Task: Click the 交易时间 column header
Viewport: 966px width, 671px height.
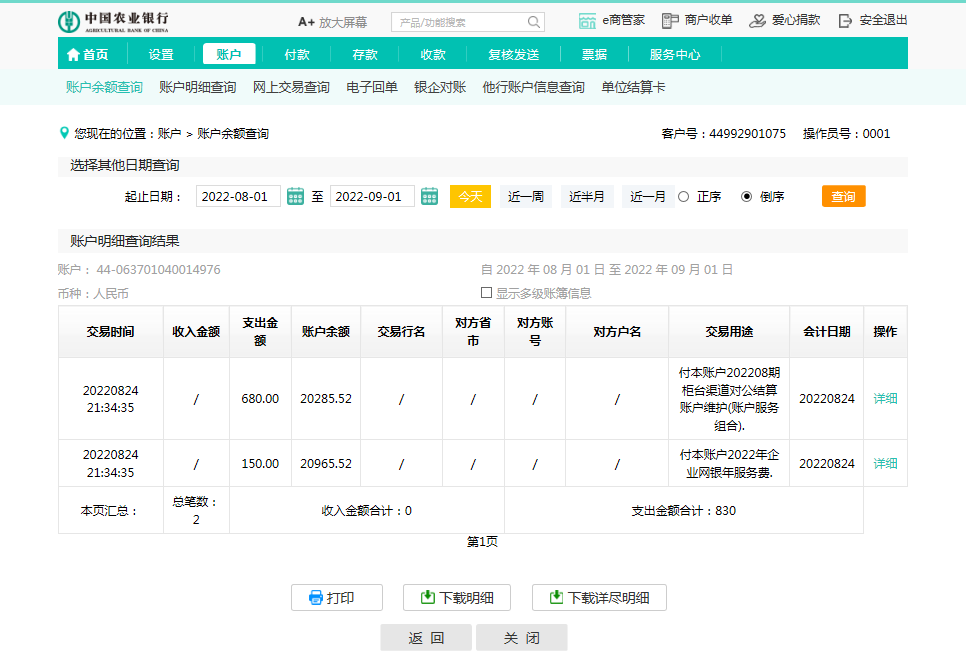Action: [110, 331]
